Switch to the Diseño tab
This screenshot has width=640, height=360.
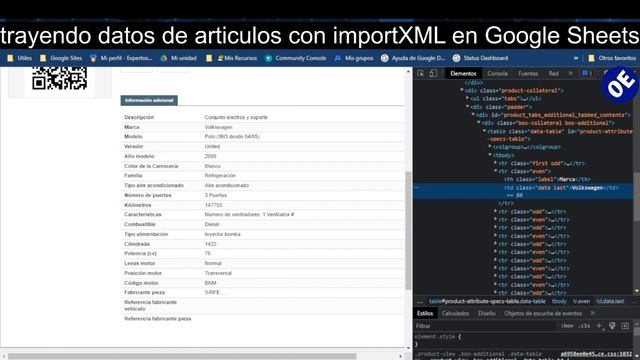tap(487, 313)
